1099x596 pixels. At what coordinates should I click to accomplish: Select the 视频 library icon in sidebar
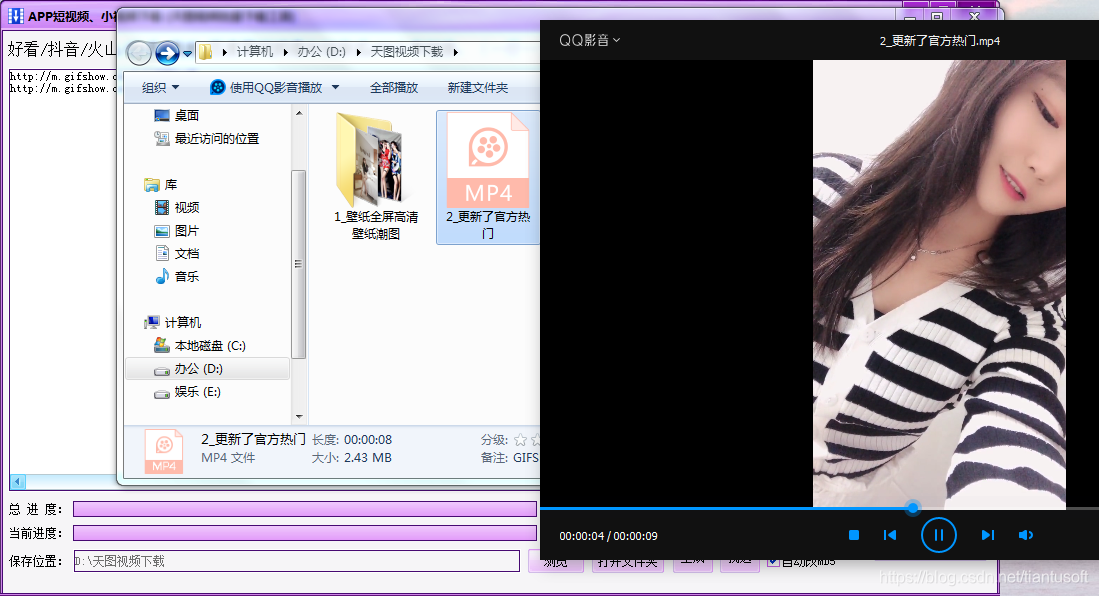pyautogui.click(x=162, y=207)
